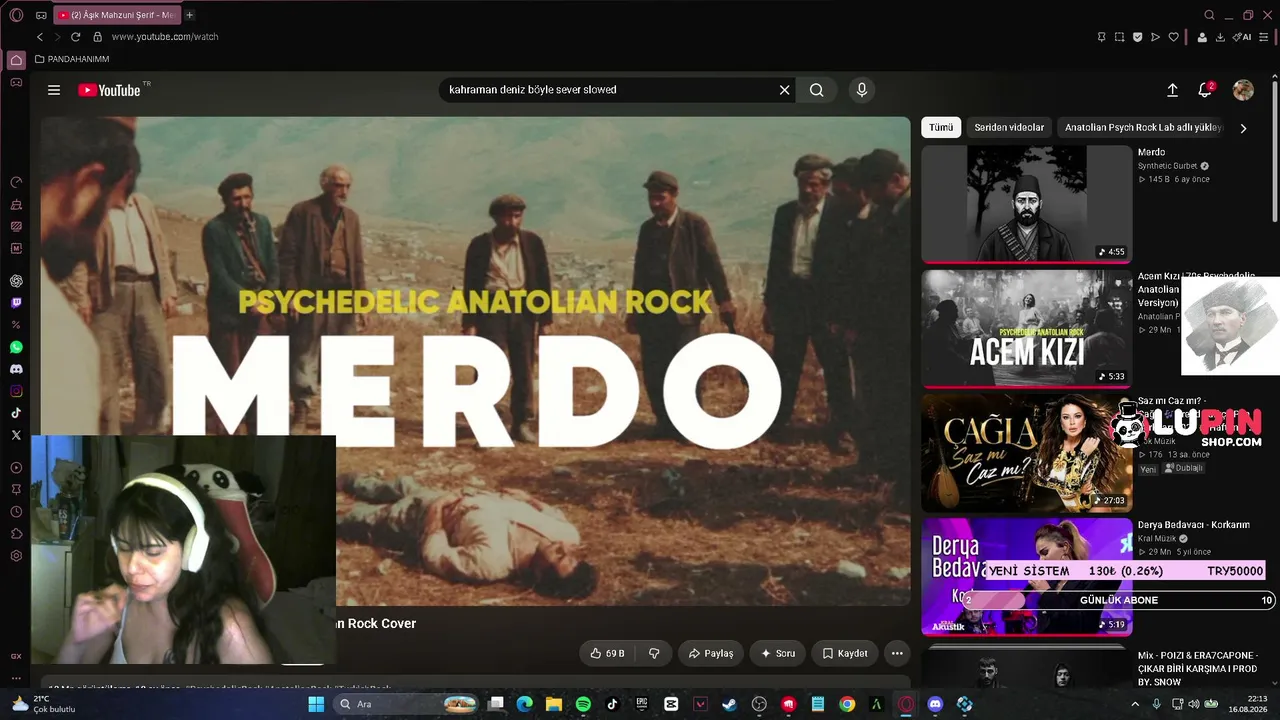Open Opera sidebar home icon
Viewport: 1280px width, 720px height.
16,60
